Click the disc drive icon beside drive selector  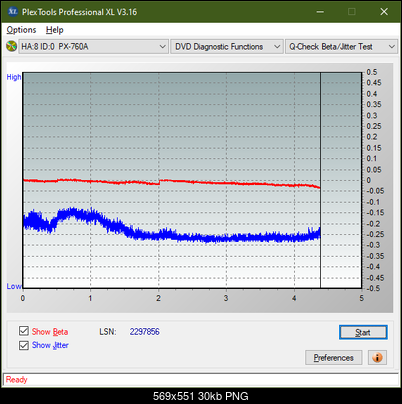[x=11, y=46]
